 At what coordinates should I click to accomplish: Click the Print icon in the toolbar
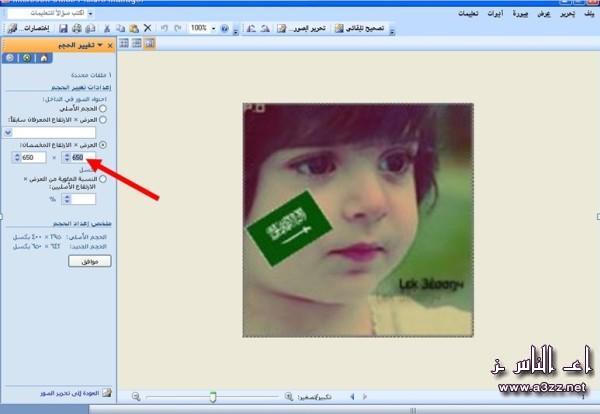click(77, 28)
